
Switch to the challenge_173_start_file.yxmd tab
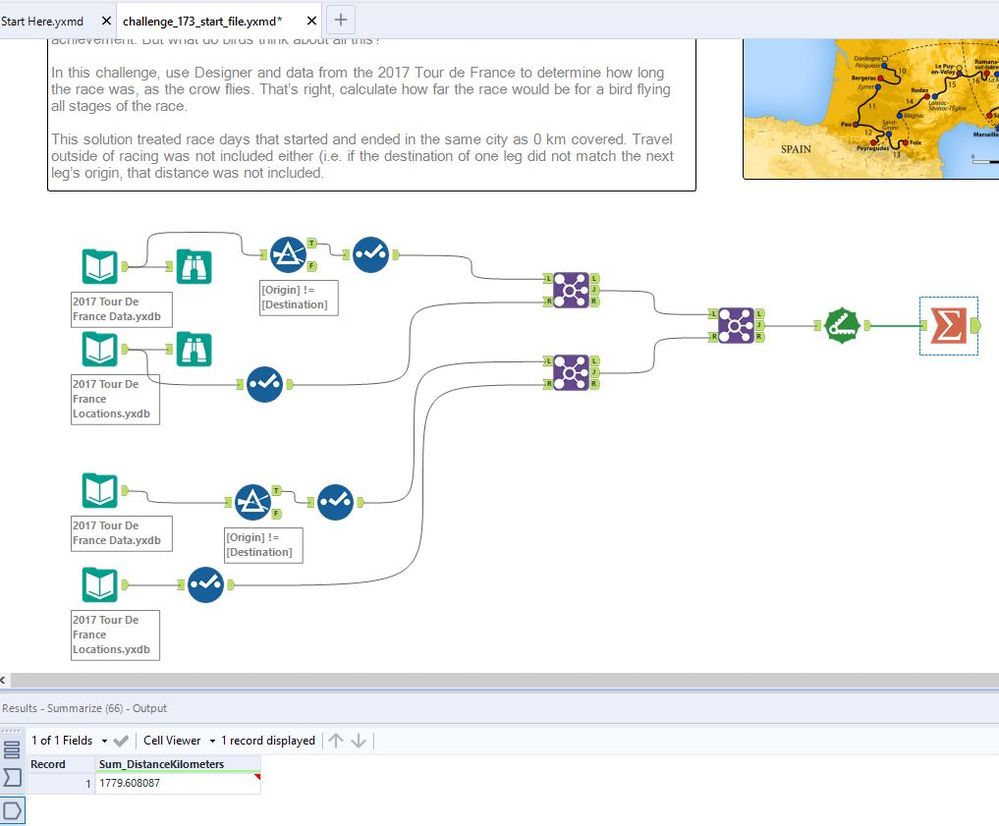202,21
